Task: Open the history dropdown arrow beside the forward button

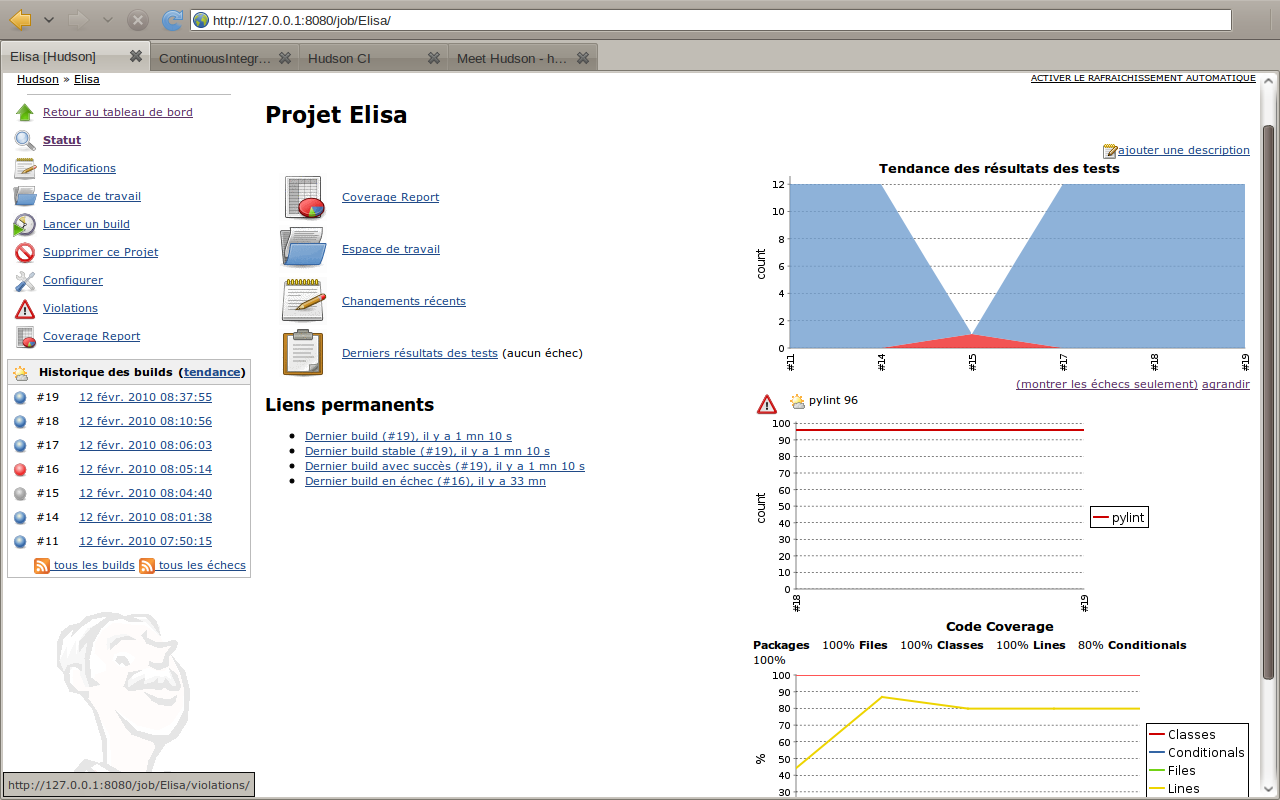Action: [108, 20]
